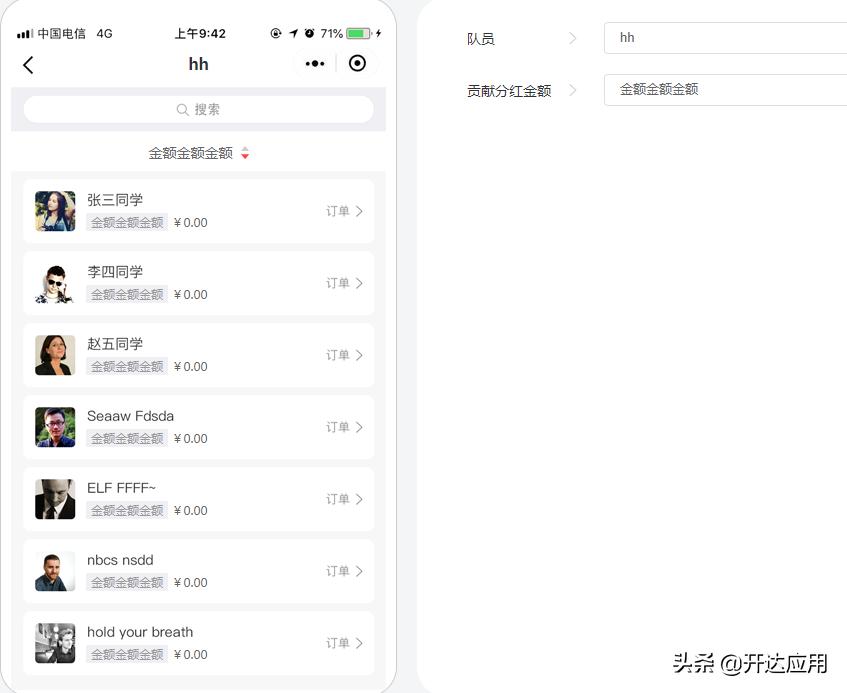Click the cellular signal bars icon
The width and height of the screenshot is (847, 693).
point(25,32)
